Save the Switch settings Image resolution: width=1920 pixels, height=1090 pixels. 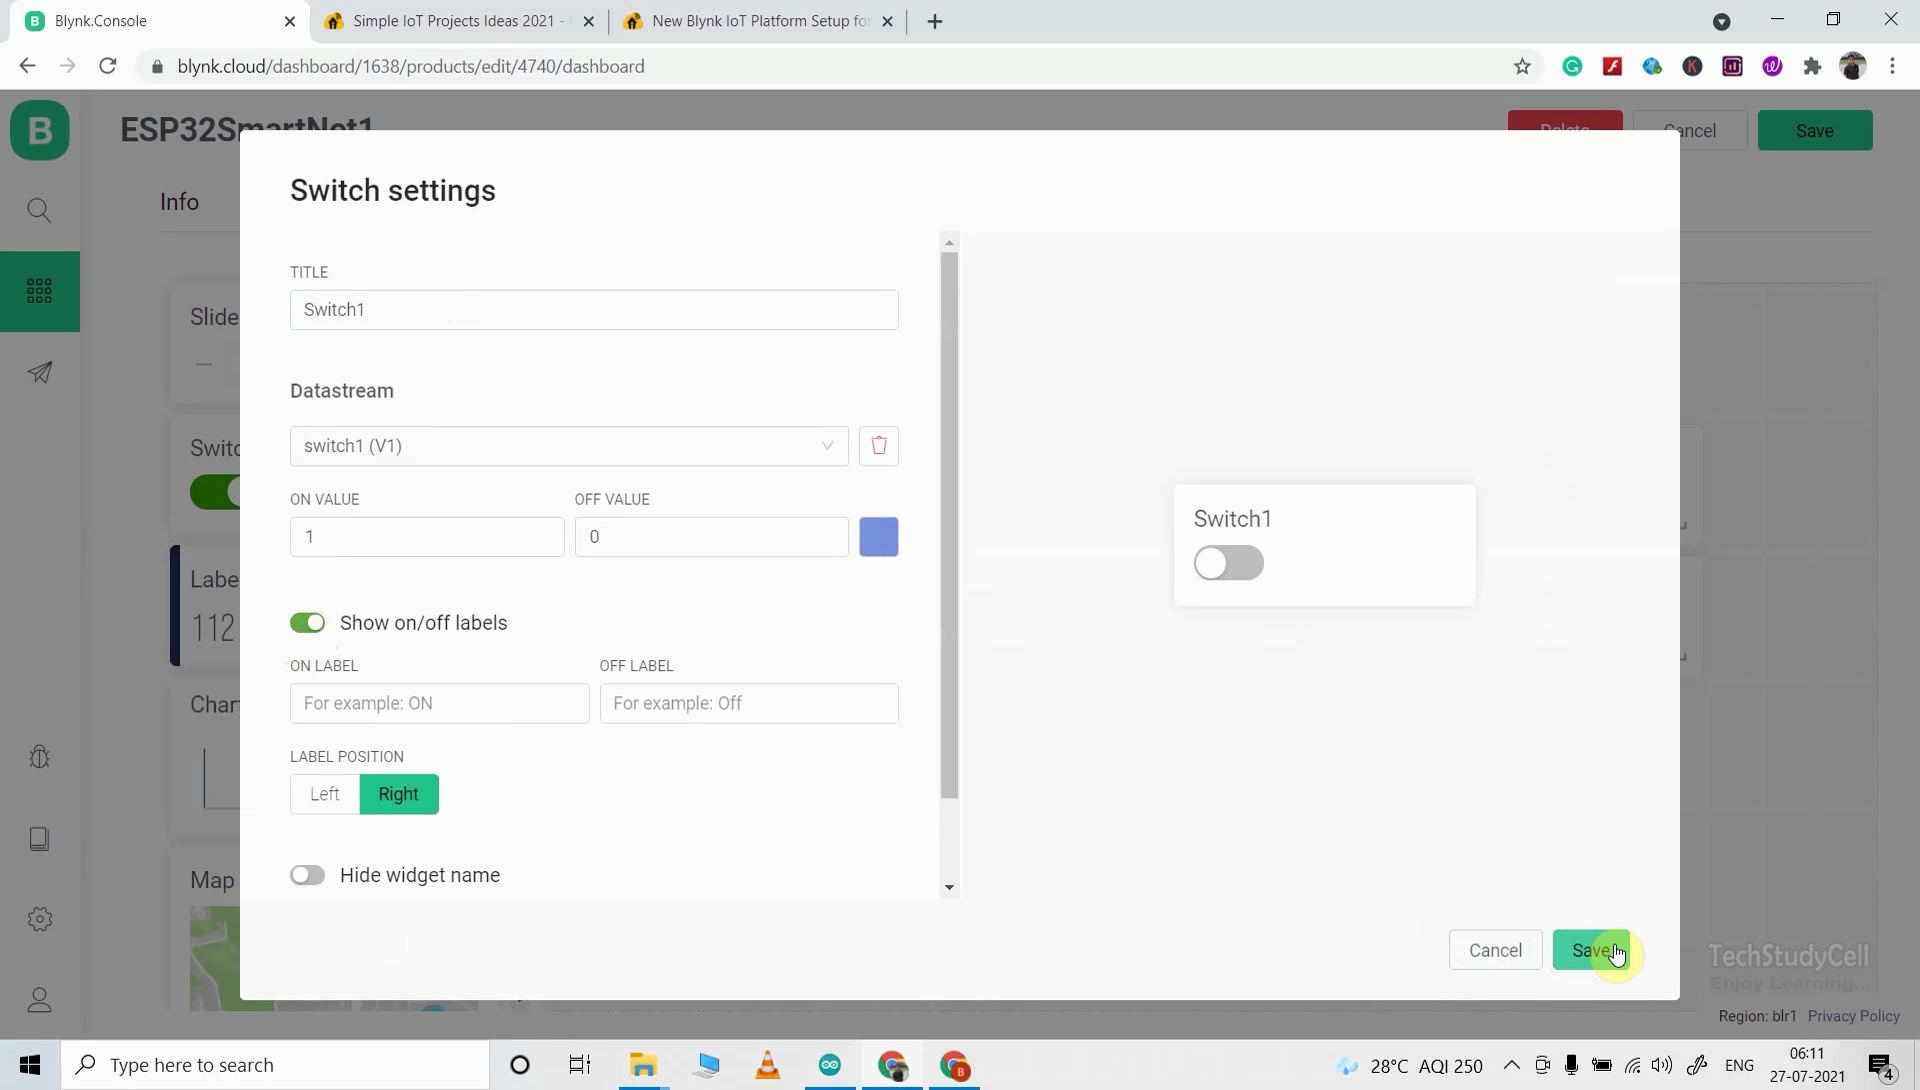pyautogui.click(x=1591, y=950)
